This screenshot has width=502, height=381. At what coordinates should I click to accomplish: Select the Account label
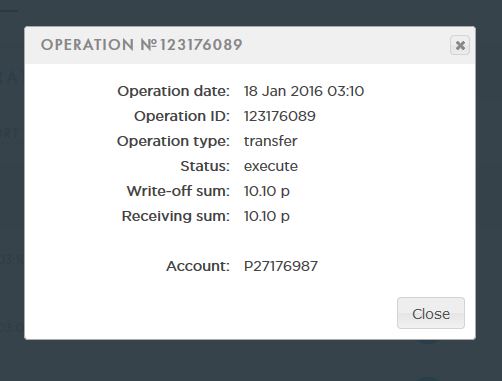point(198,266)
